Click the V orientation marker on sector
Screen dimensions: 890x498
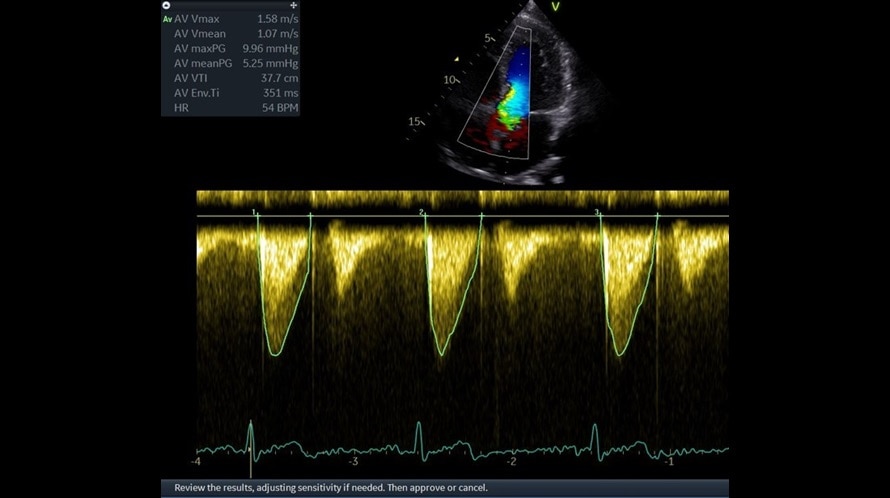(x=557, y=7)
